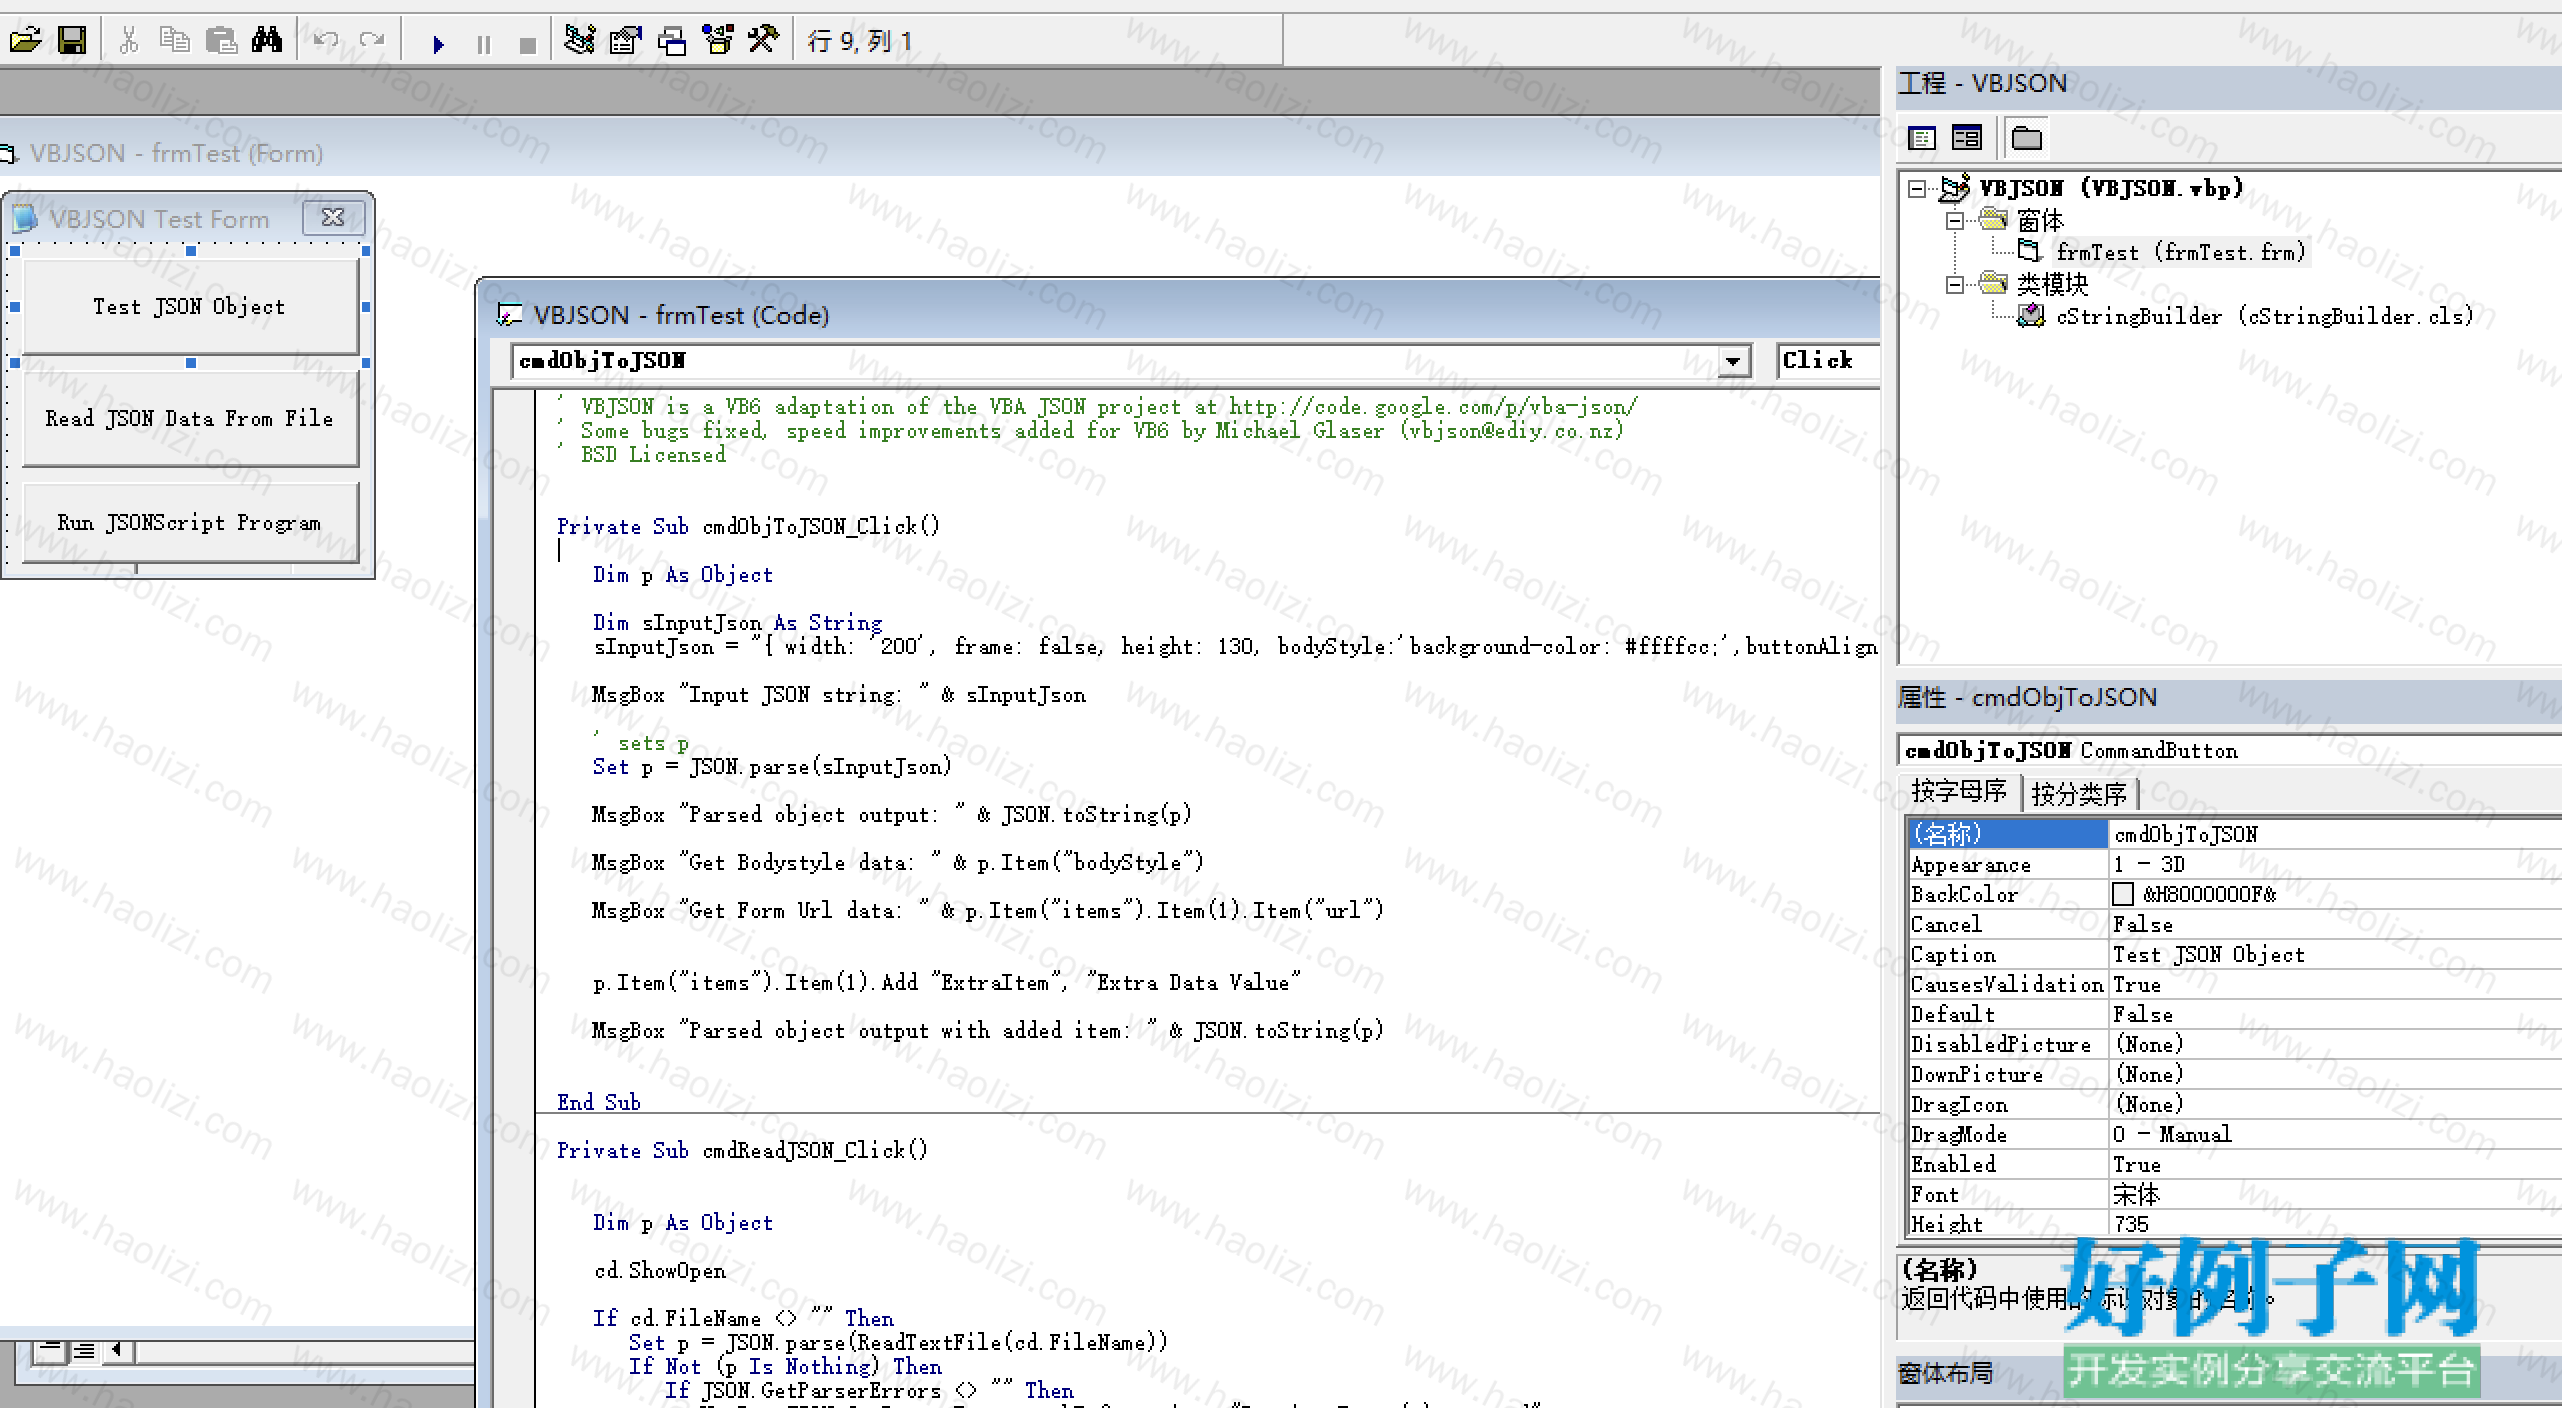Select the DisabledPicture property row

tap(2233, 1044)
